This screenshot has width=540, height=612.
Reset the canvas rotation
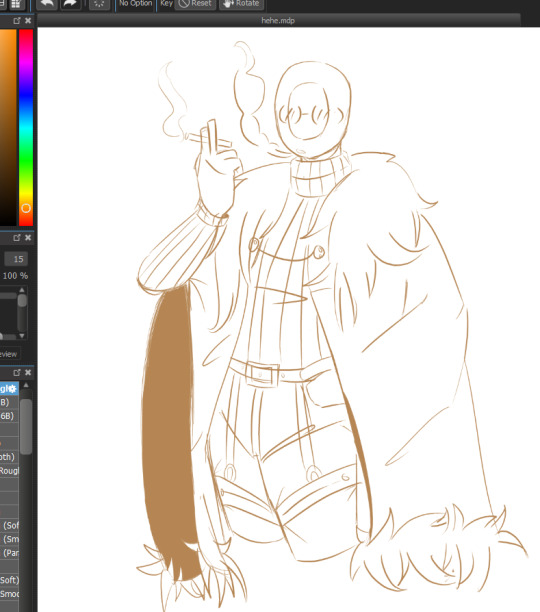click(195, 4)
